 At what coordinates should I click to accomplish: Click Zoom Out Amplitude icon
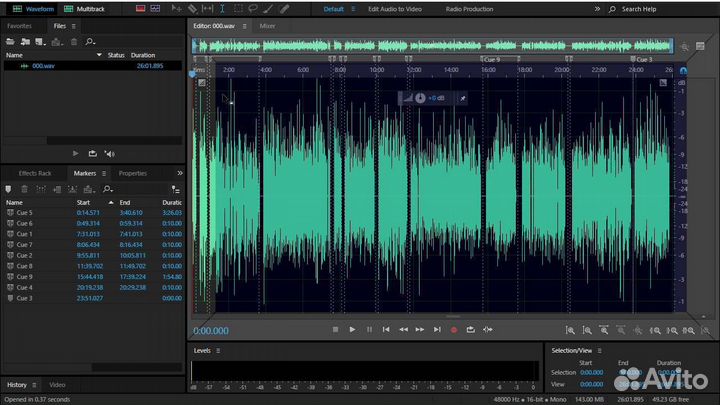pos(587,330)
